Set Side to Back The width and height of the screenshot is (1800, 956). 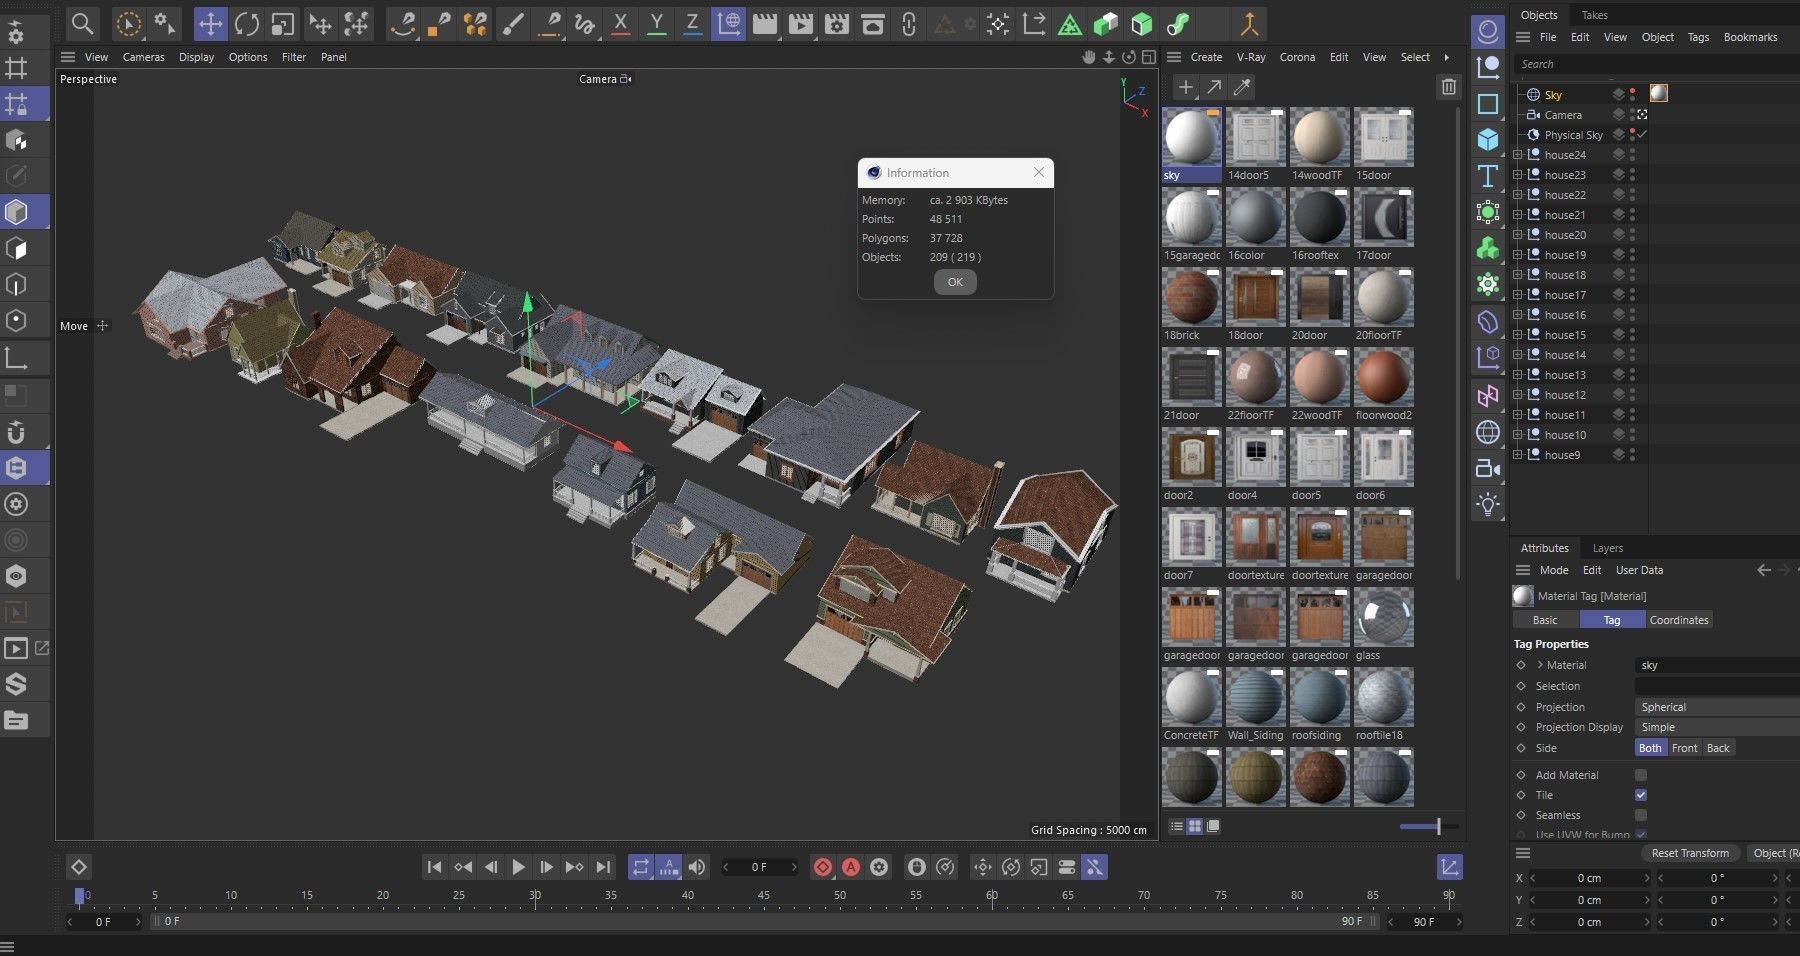(x=1718, y=748)
